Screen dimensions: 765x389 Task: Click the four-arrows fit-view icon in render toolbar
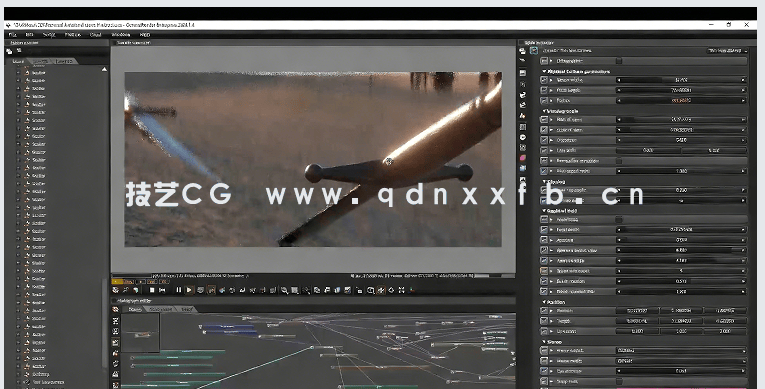(x=402, y=290)
